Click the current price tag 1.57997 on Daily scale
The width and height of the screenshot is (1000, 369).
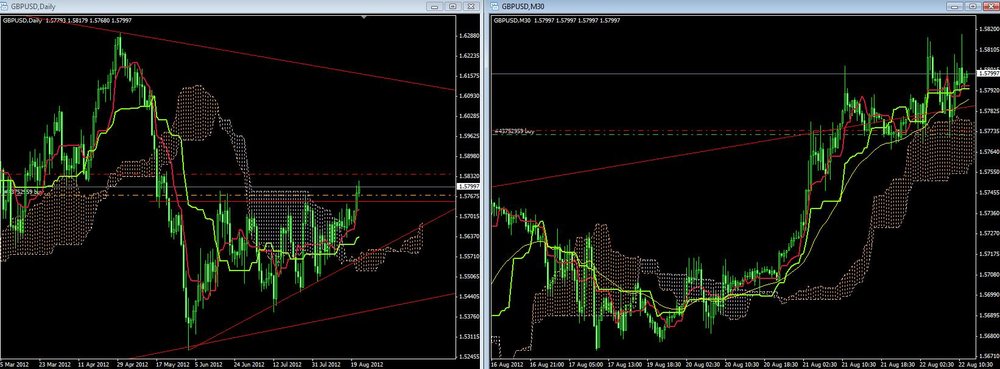(469, 186)
